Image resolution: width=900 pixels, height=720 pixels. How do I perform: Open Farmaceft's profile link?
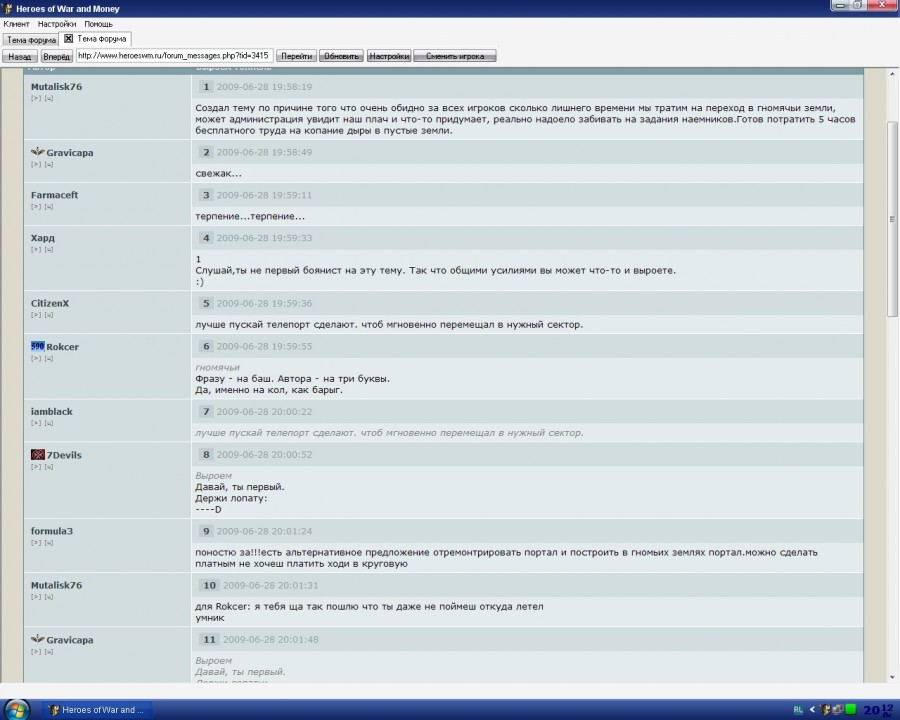(x=55, y=195)
